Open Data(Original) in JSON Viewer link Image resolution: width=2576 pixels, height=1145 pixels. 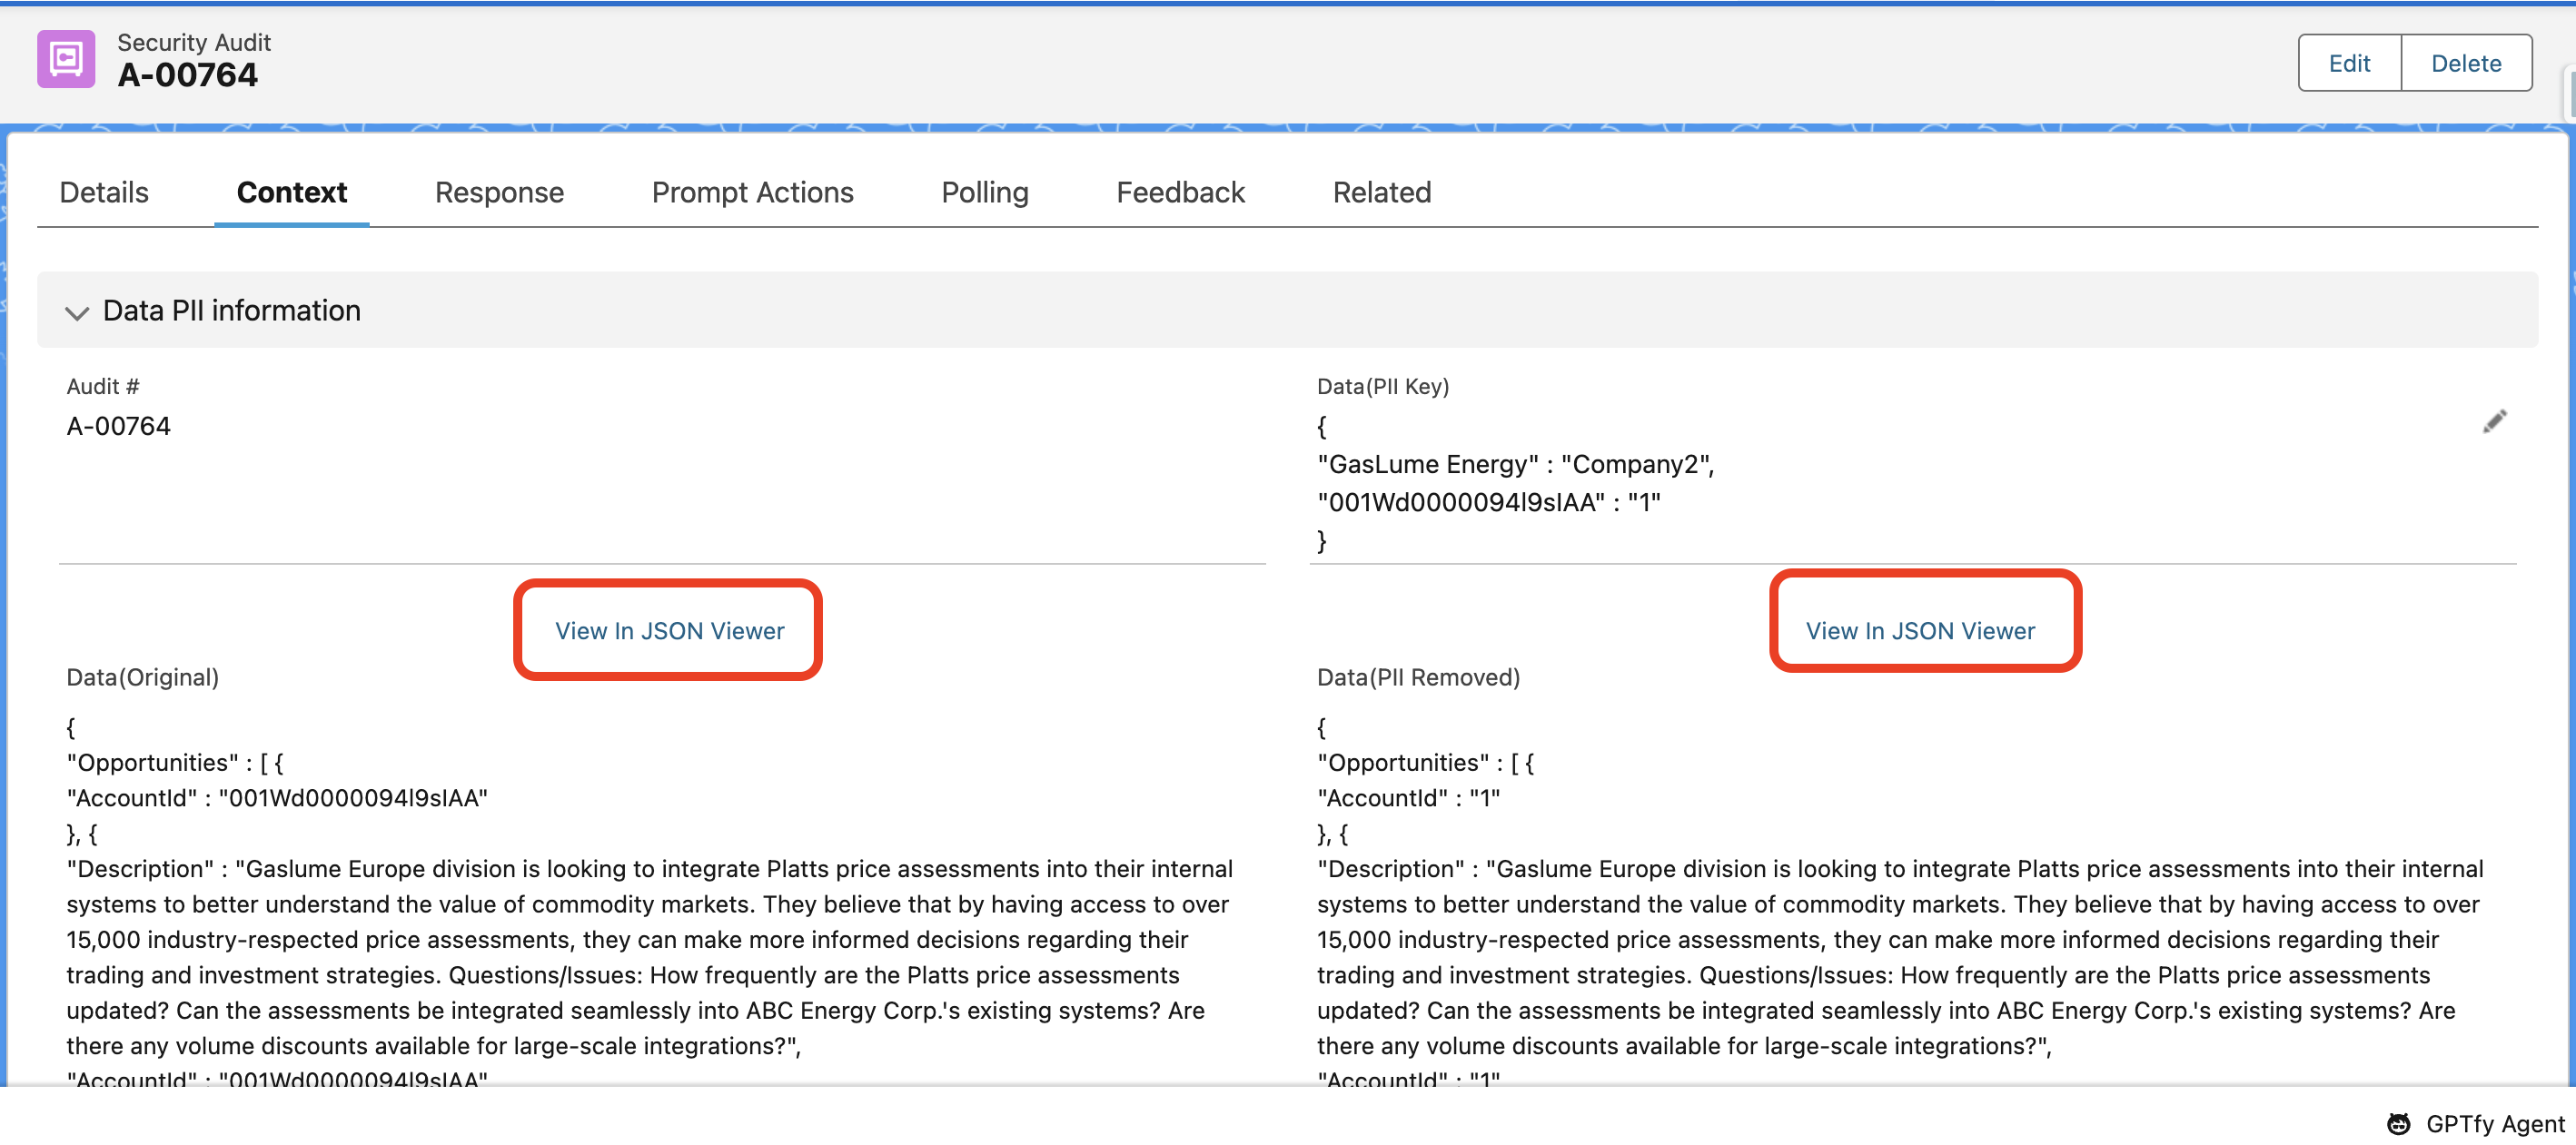[x=669, y=631]
